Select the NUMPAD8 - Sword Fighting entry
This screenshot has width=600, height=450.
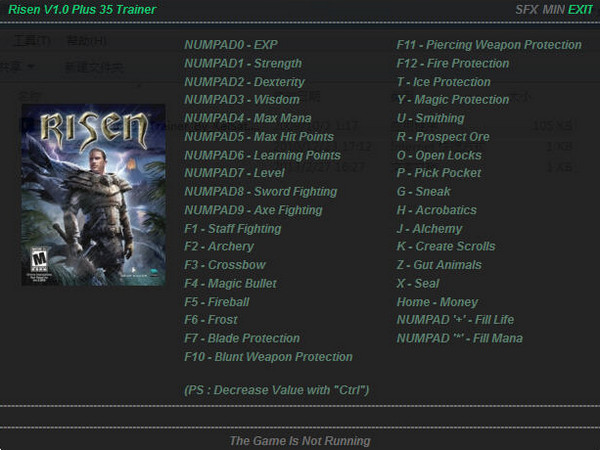point(261,191)
